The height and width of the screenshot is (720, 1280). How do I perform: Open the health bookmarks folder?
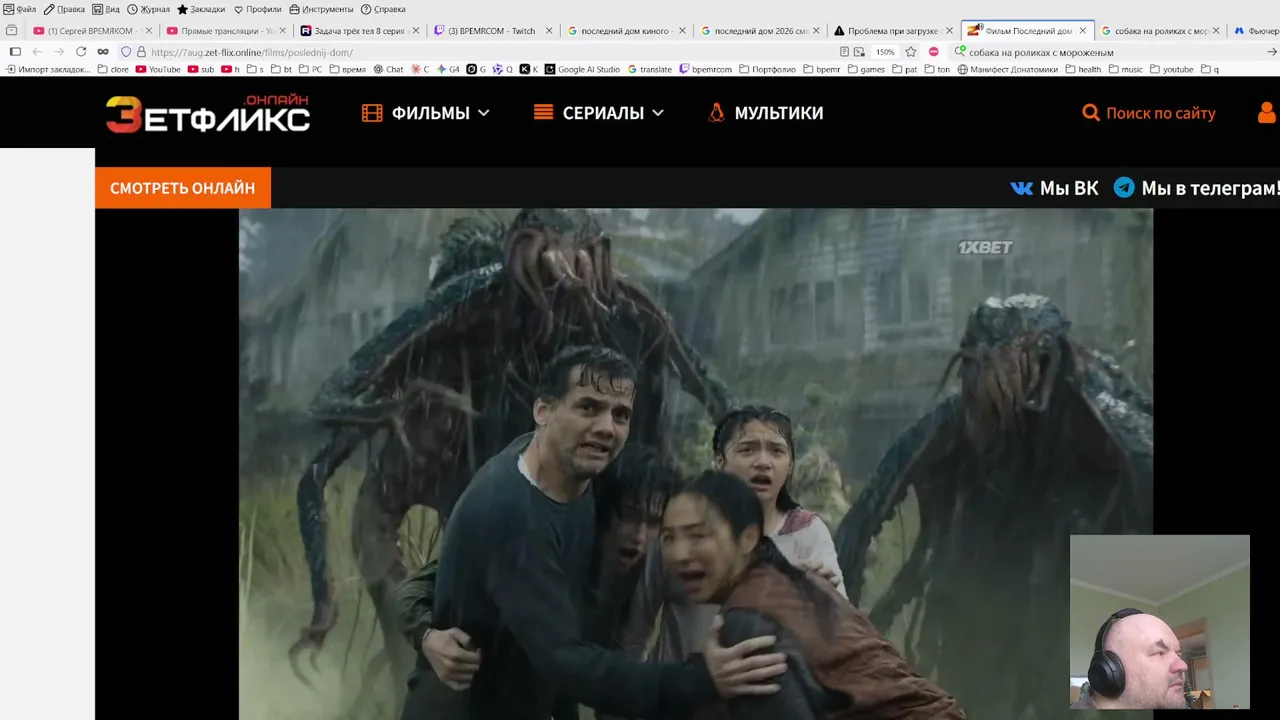1083,70
